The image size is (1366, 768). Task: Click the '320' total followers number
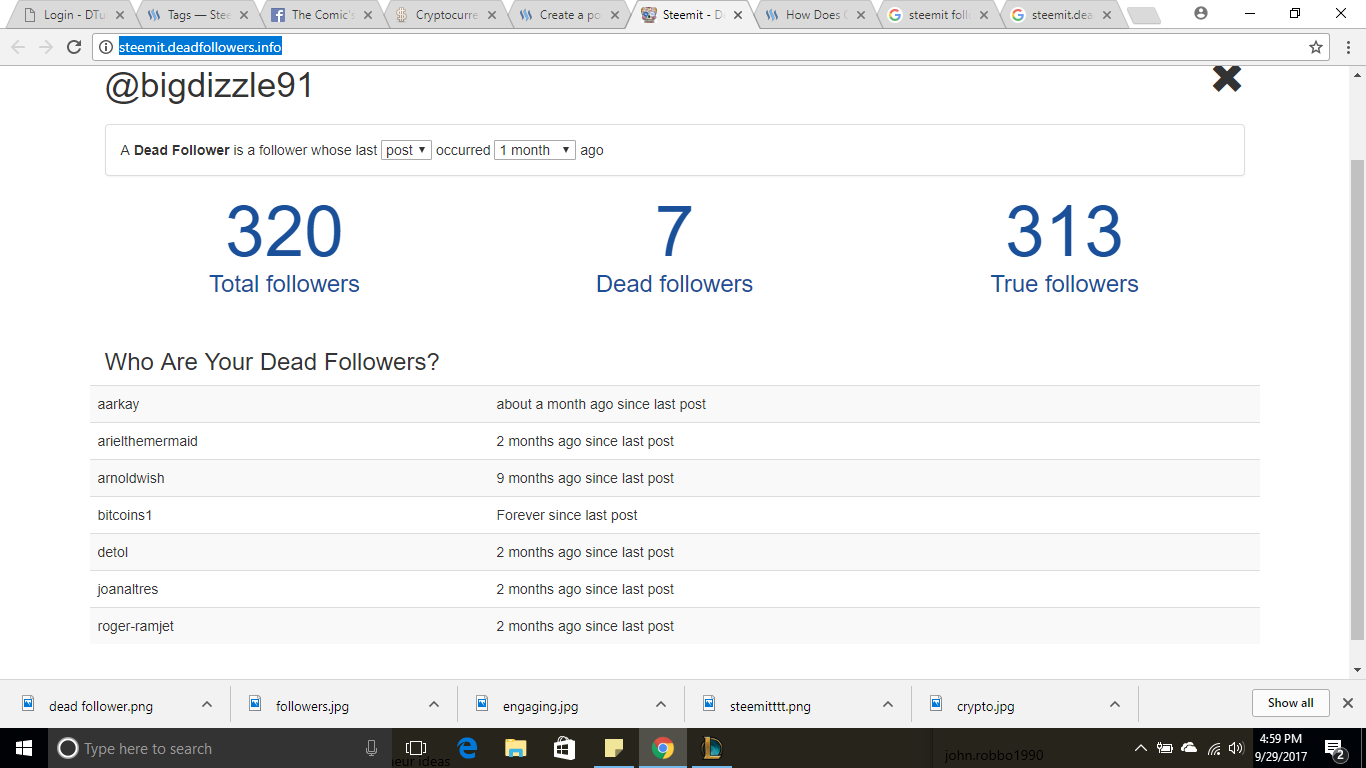pos(284,232)
